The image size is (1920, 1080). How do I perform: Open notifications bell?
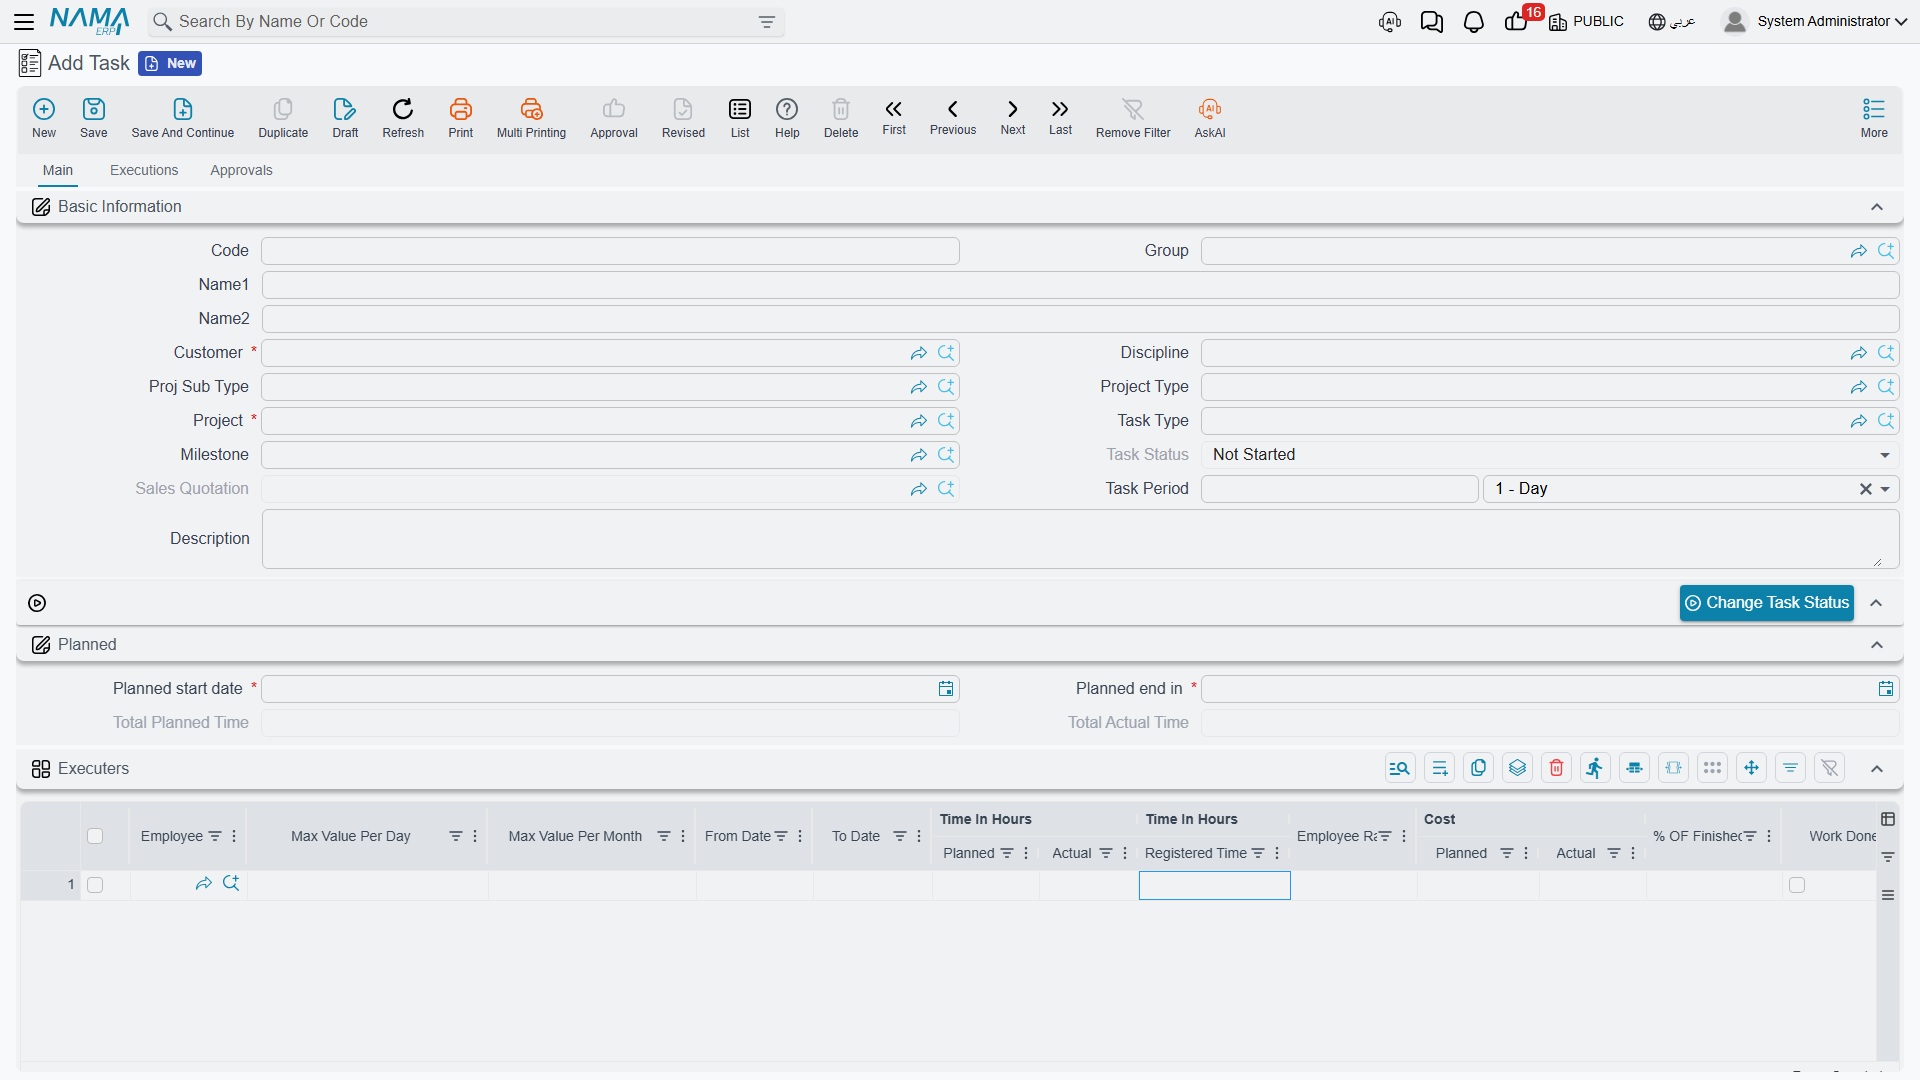1473,22
